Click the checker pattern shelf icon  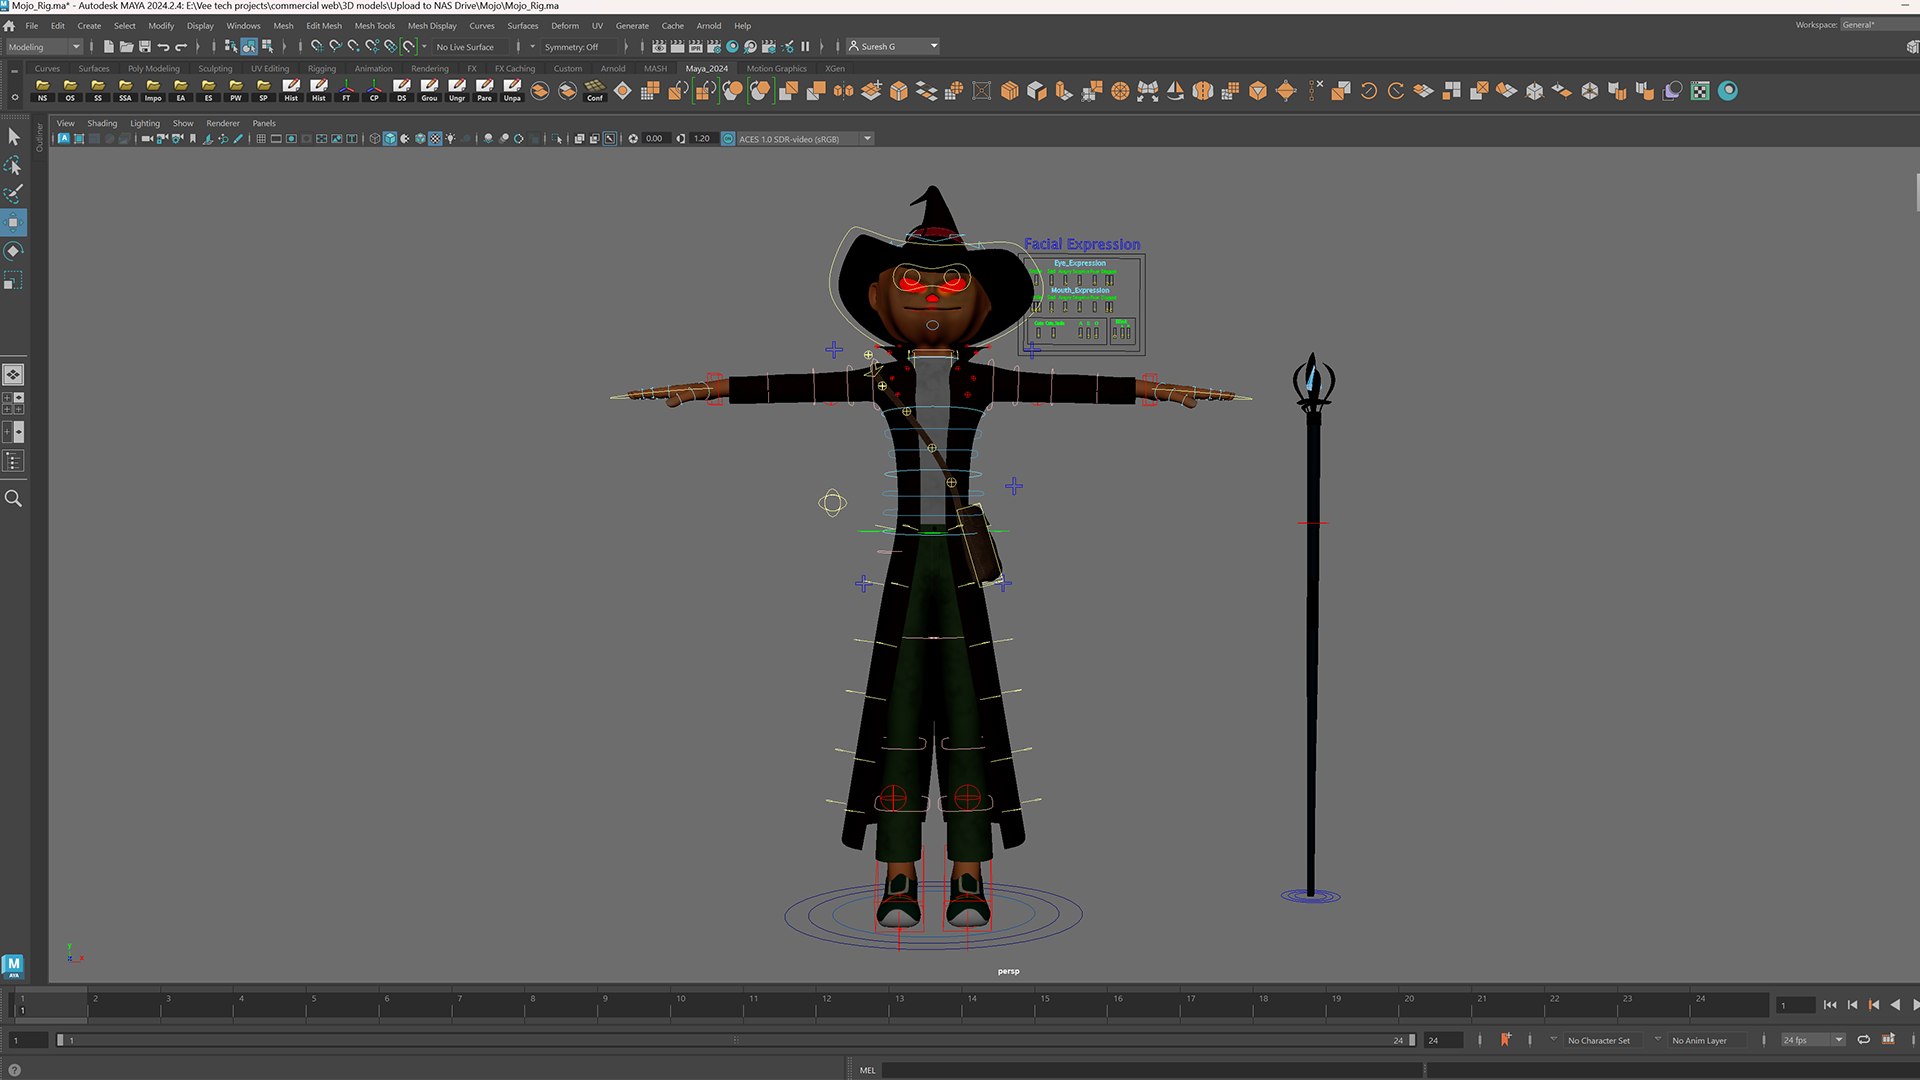(x=1700, y=91)
